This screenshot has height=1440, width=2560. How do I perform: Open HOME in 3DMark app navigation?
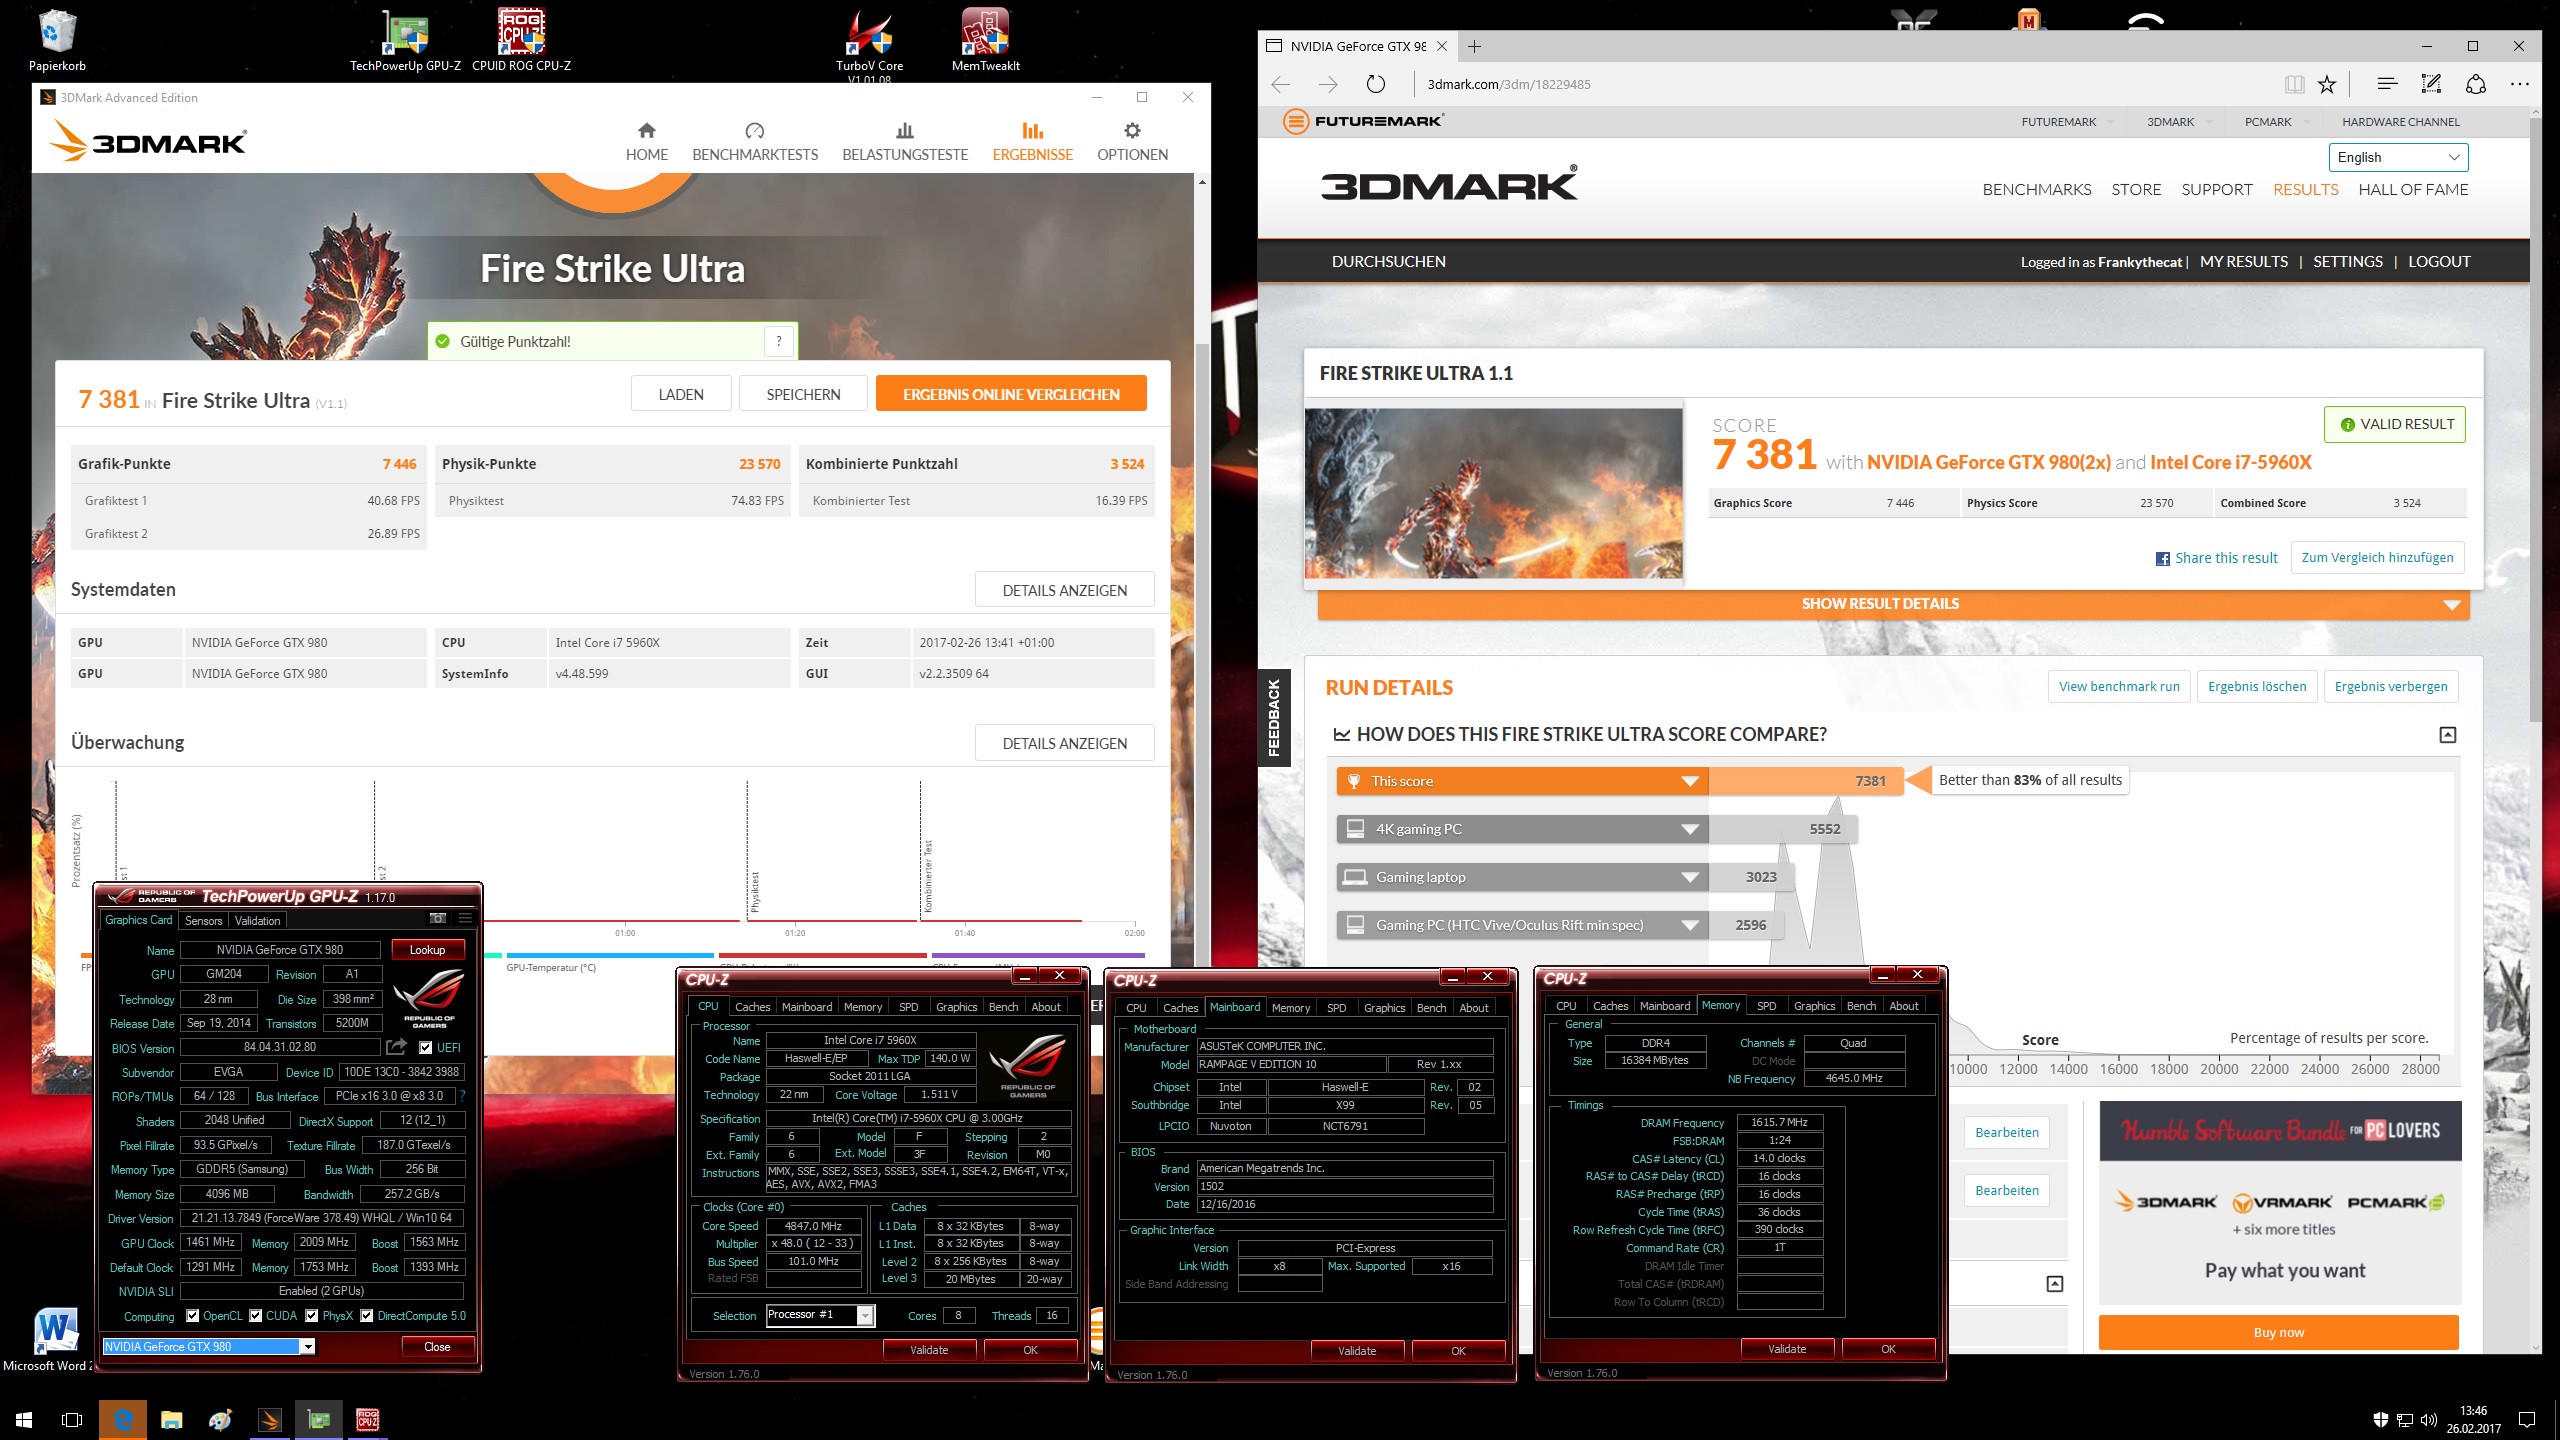point(646,142)
